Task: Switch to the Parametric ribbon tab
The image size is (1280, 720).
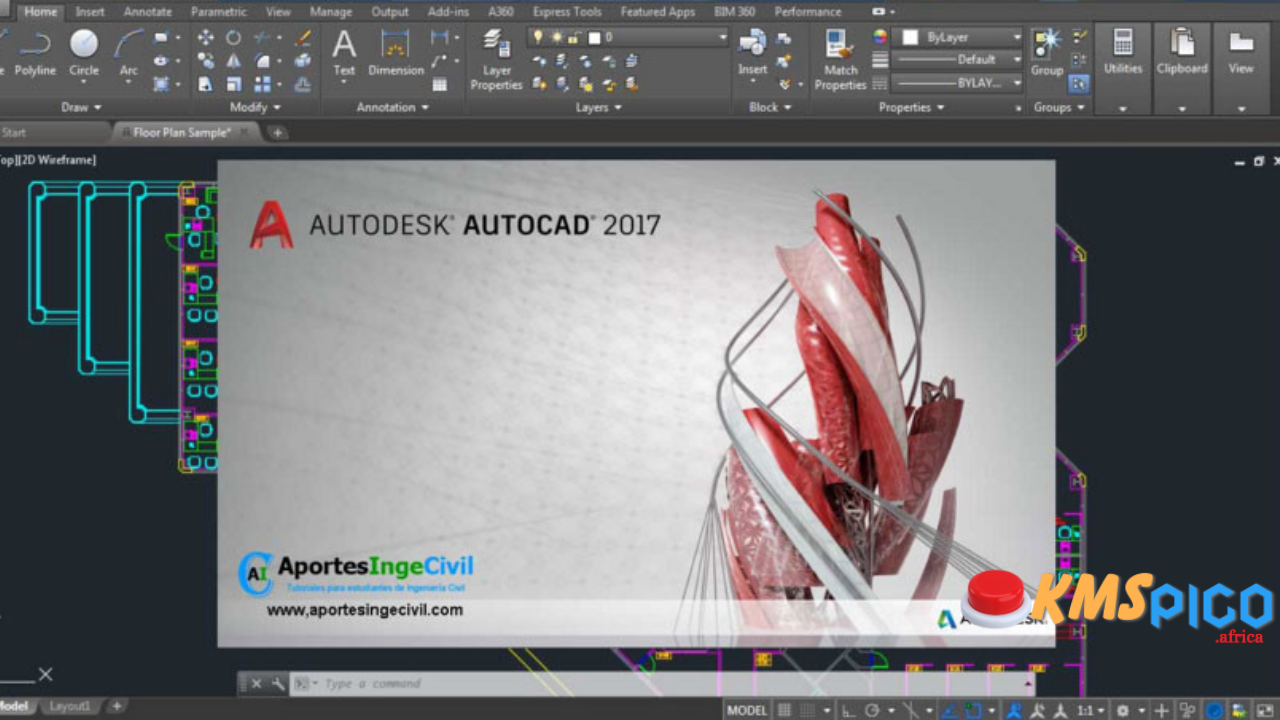Action: coord(219,12)
